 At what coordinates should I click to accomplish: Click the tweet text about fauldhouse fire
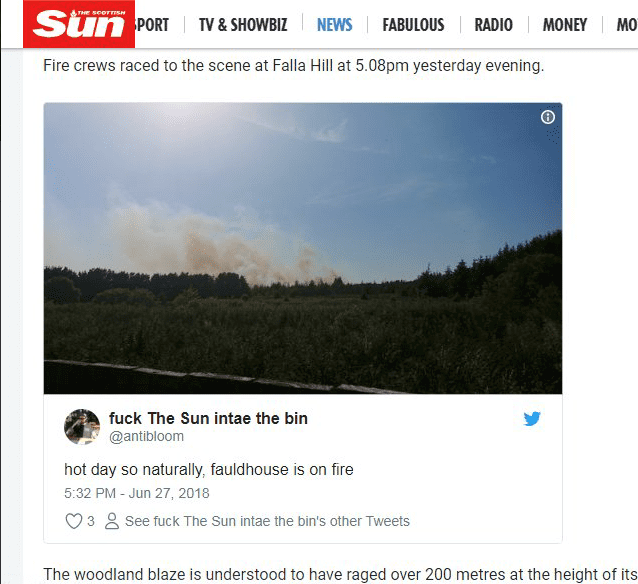click(209, 470)
